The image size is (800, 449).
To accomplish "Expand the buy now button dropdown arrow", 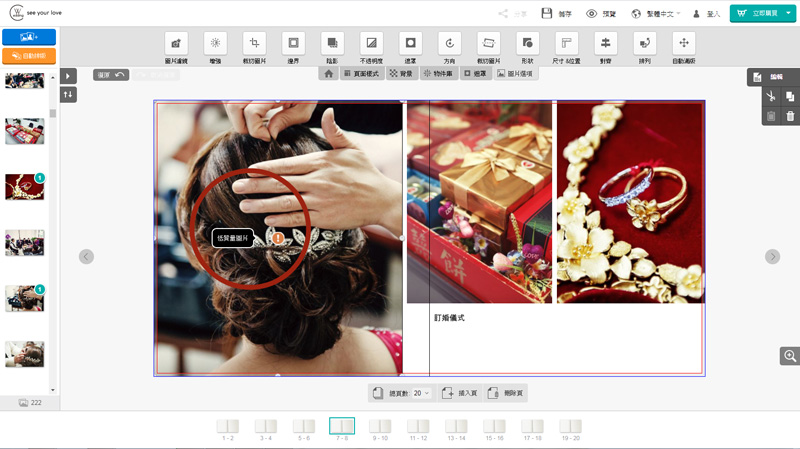I will (789, 14).
